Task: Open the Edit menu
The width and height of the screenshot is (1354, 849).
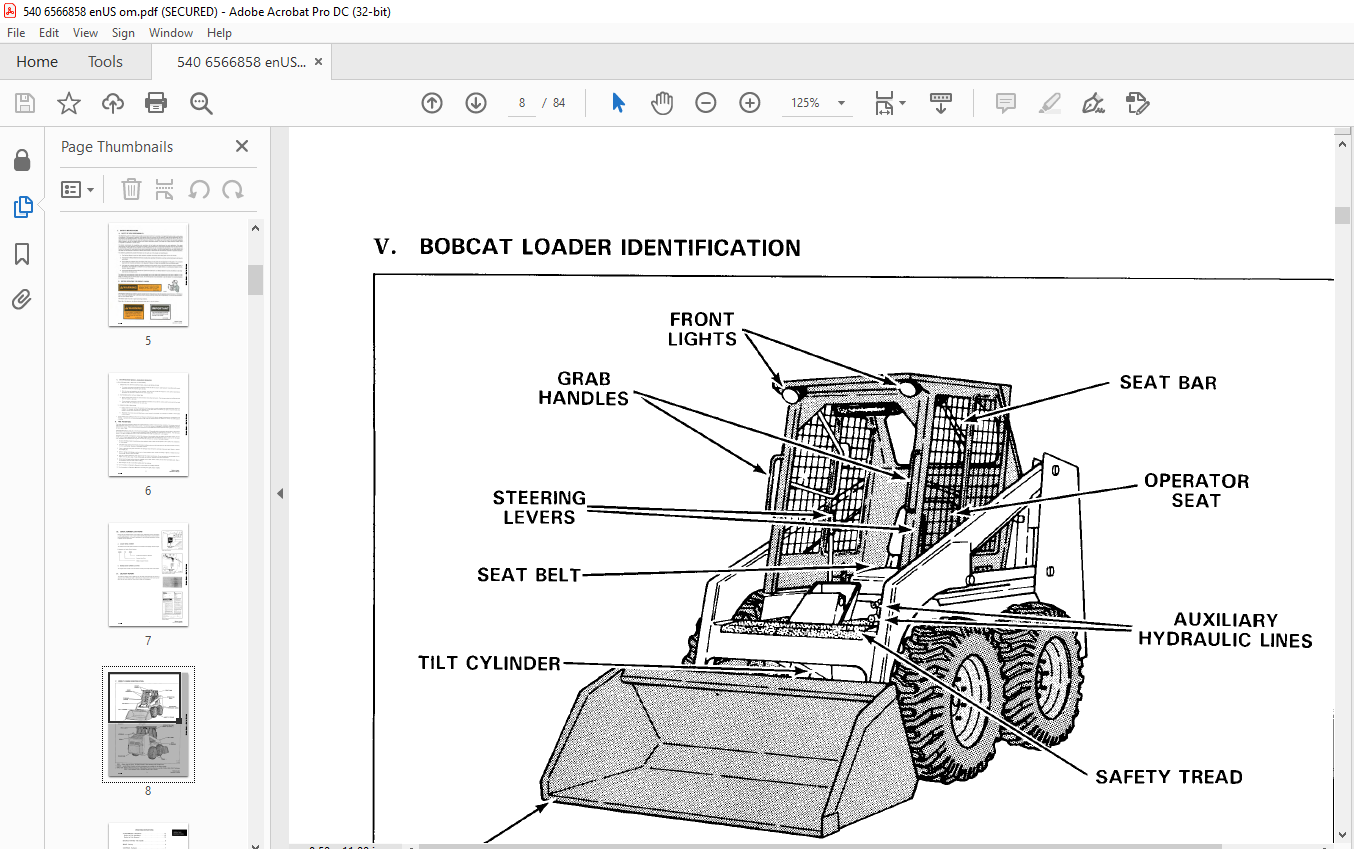Action: [49, 33]
